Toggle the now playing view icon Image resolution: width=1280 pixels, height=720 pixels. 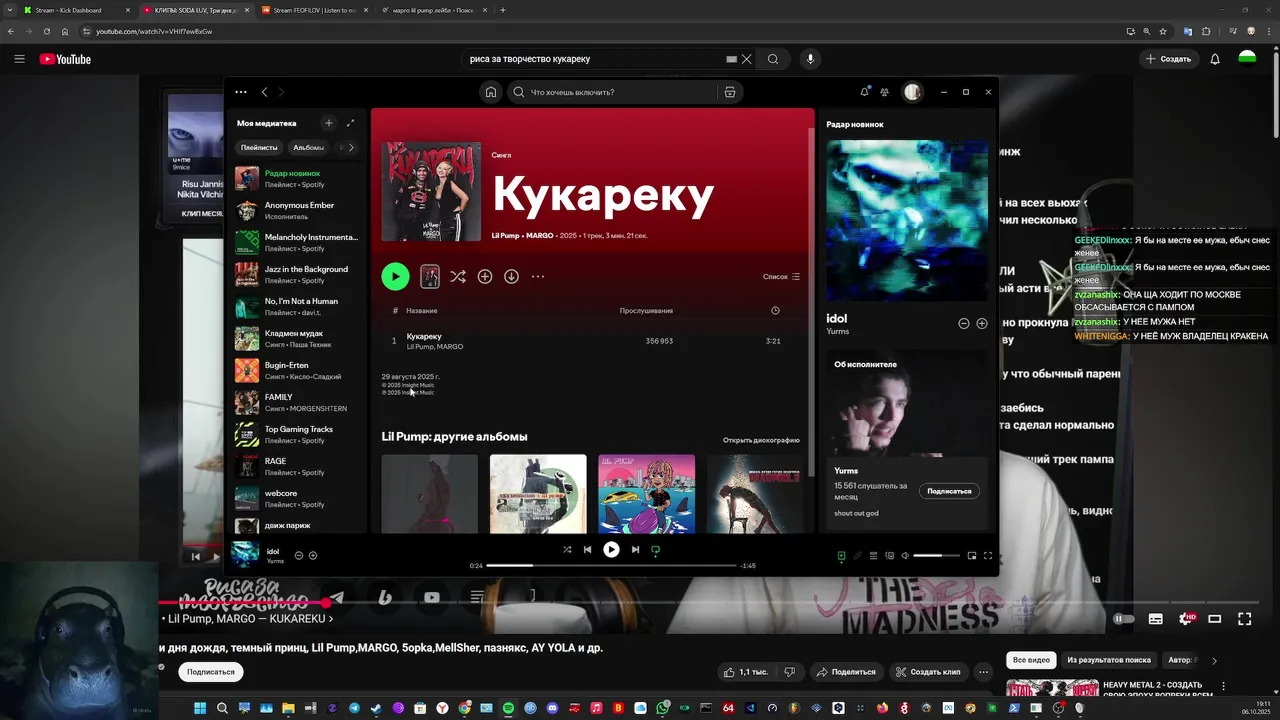point(841,555)
